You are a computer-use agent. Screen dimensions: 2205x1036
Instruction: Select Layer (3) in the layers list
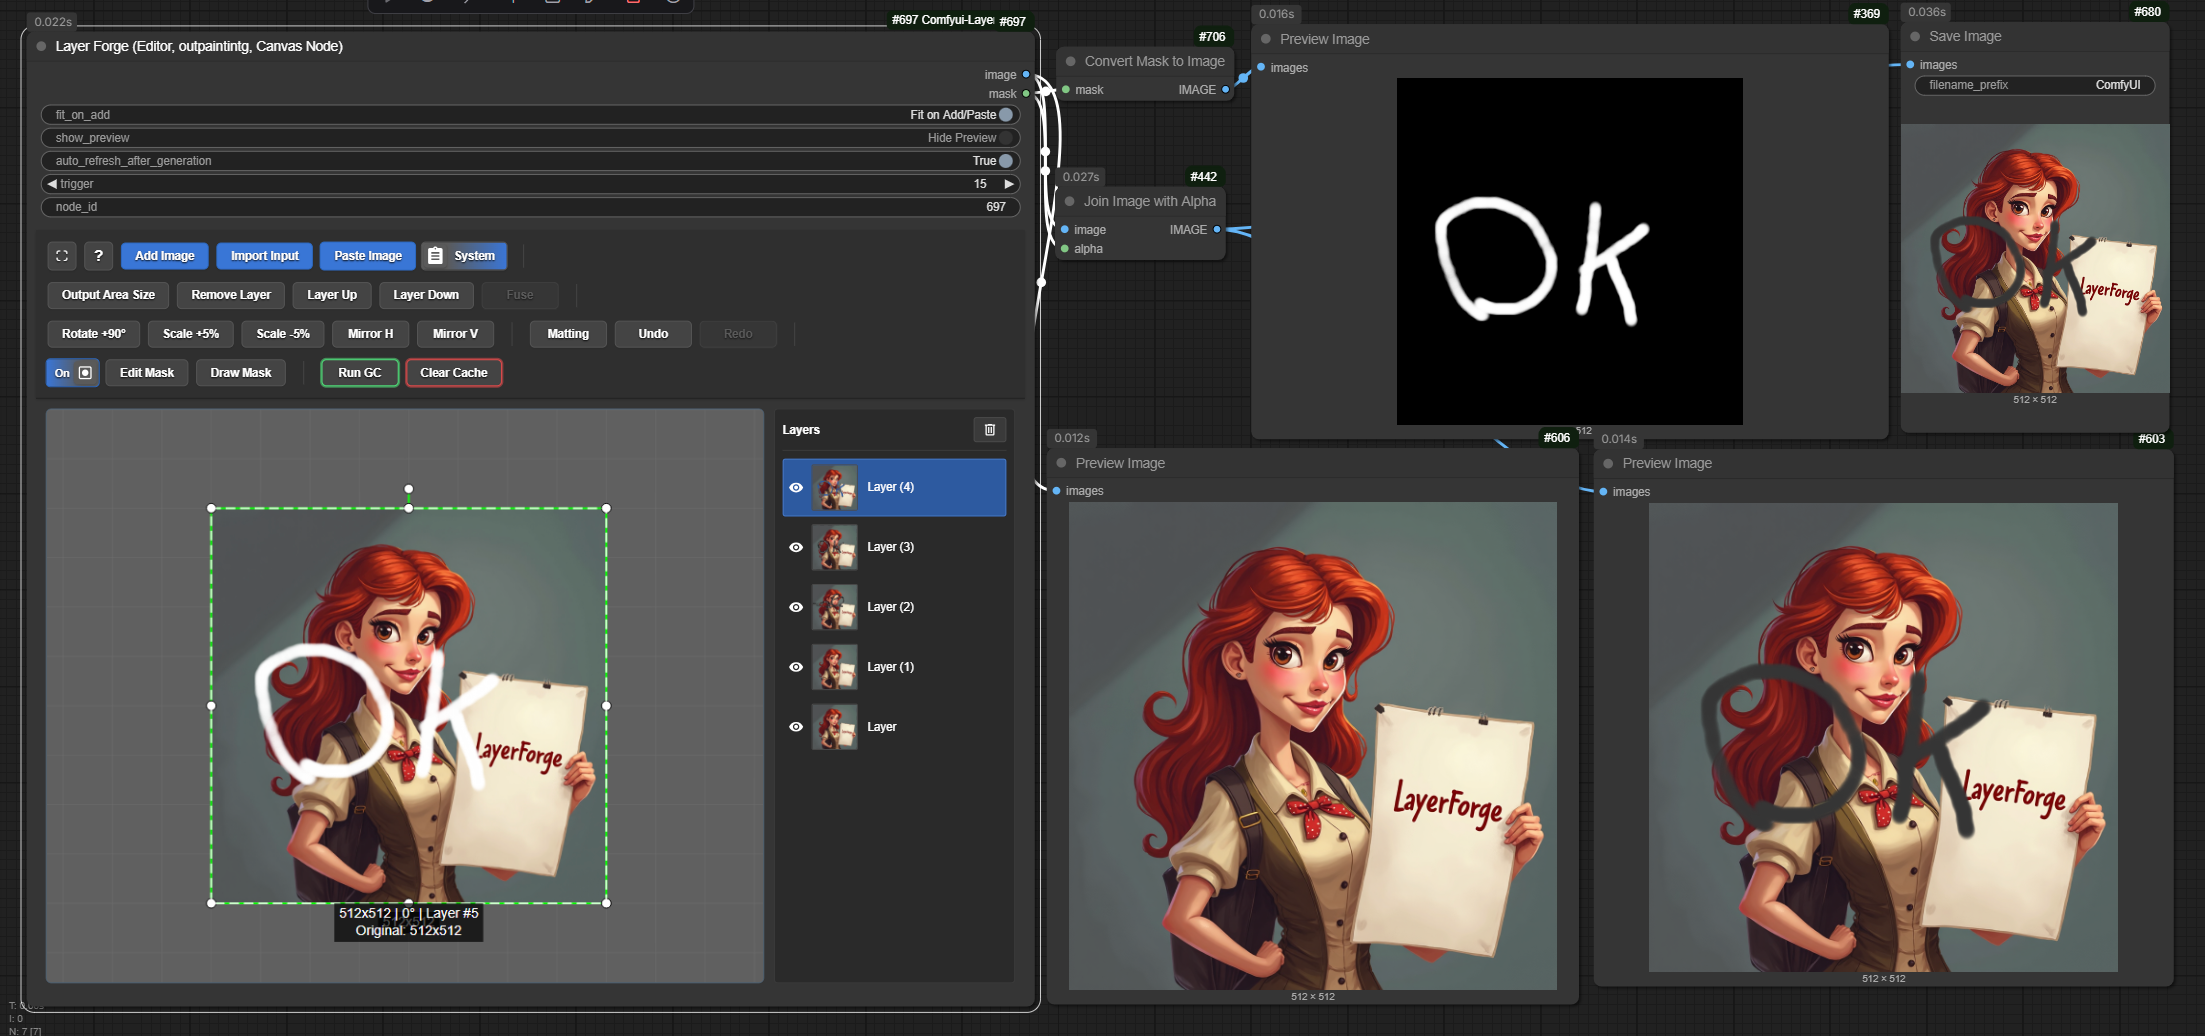890,547
